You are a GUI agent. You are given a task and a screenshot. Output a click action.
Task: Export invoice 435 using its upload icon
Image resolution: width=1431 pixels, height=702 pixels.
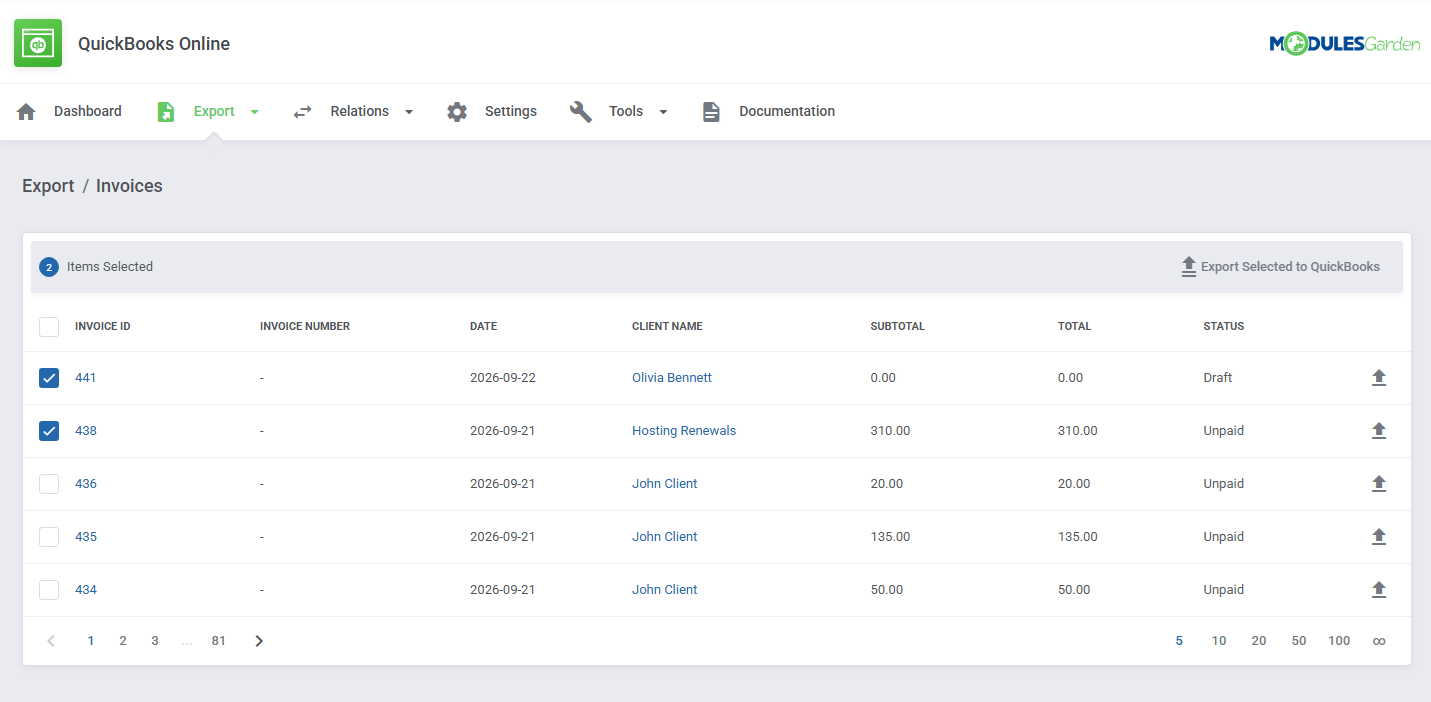click(1379, 537)
